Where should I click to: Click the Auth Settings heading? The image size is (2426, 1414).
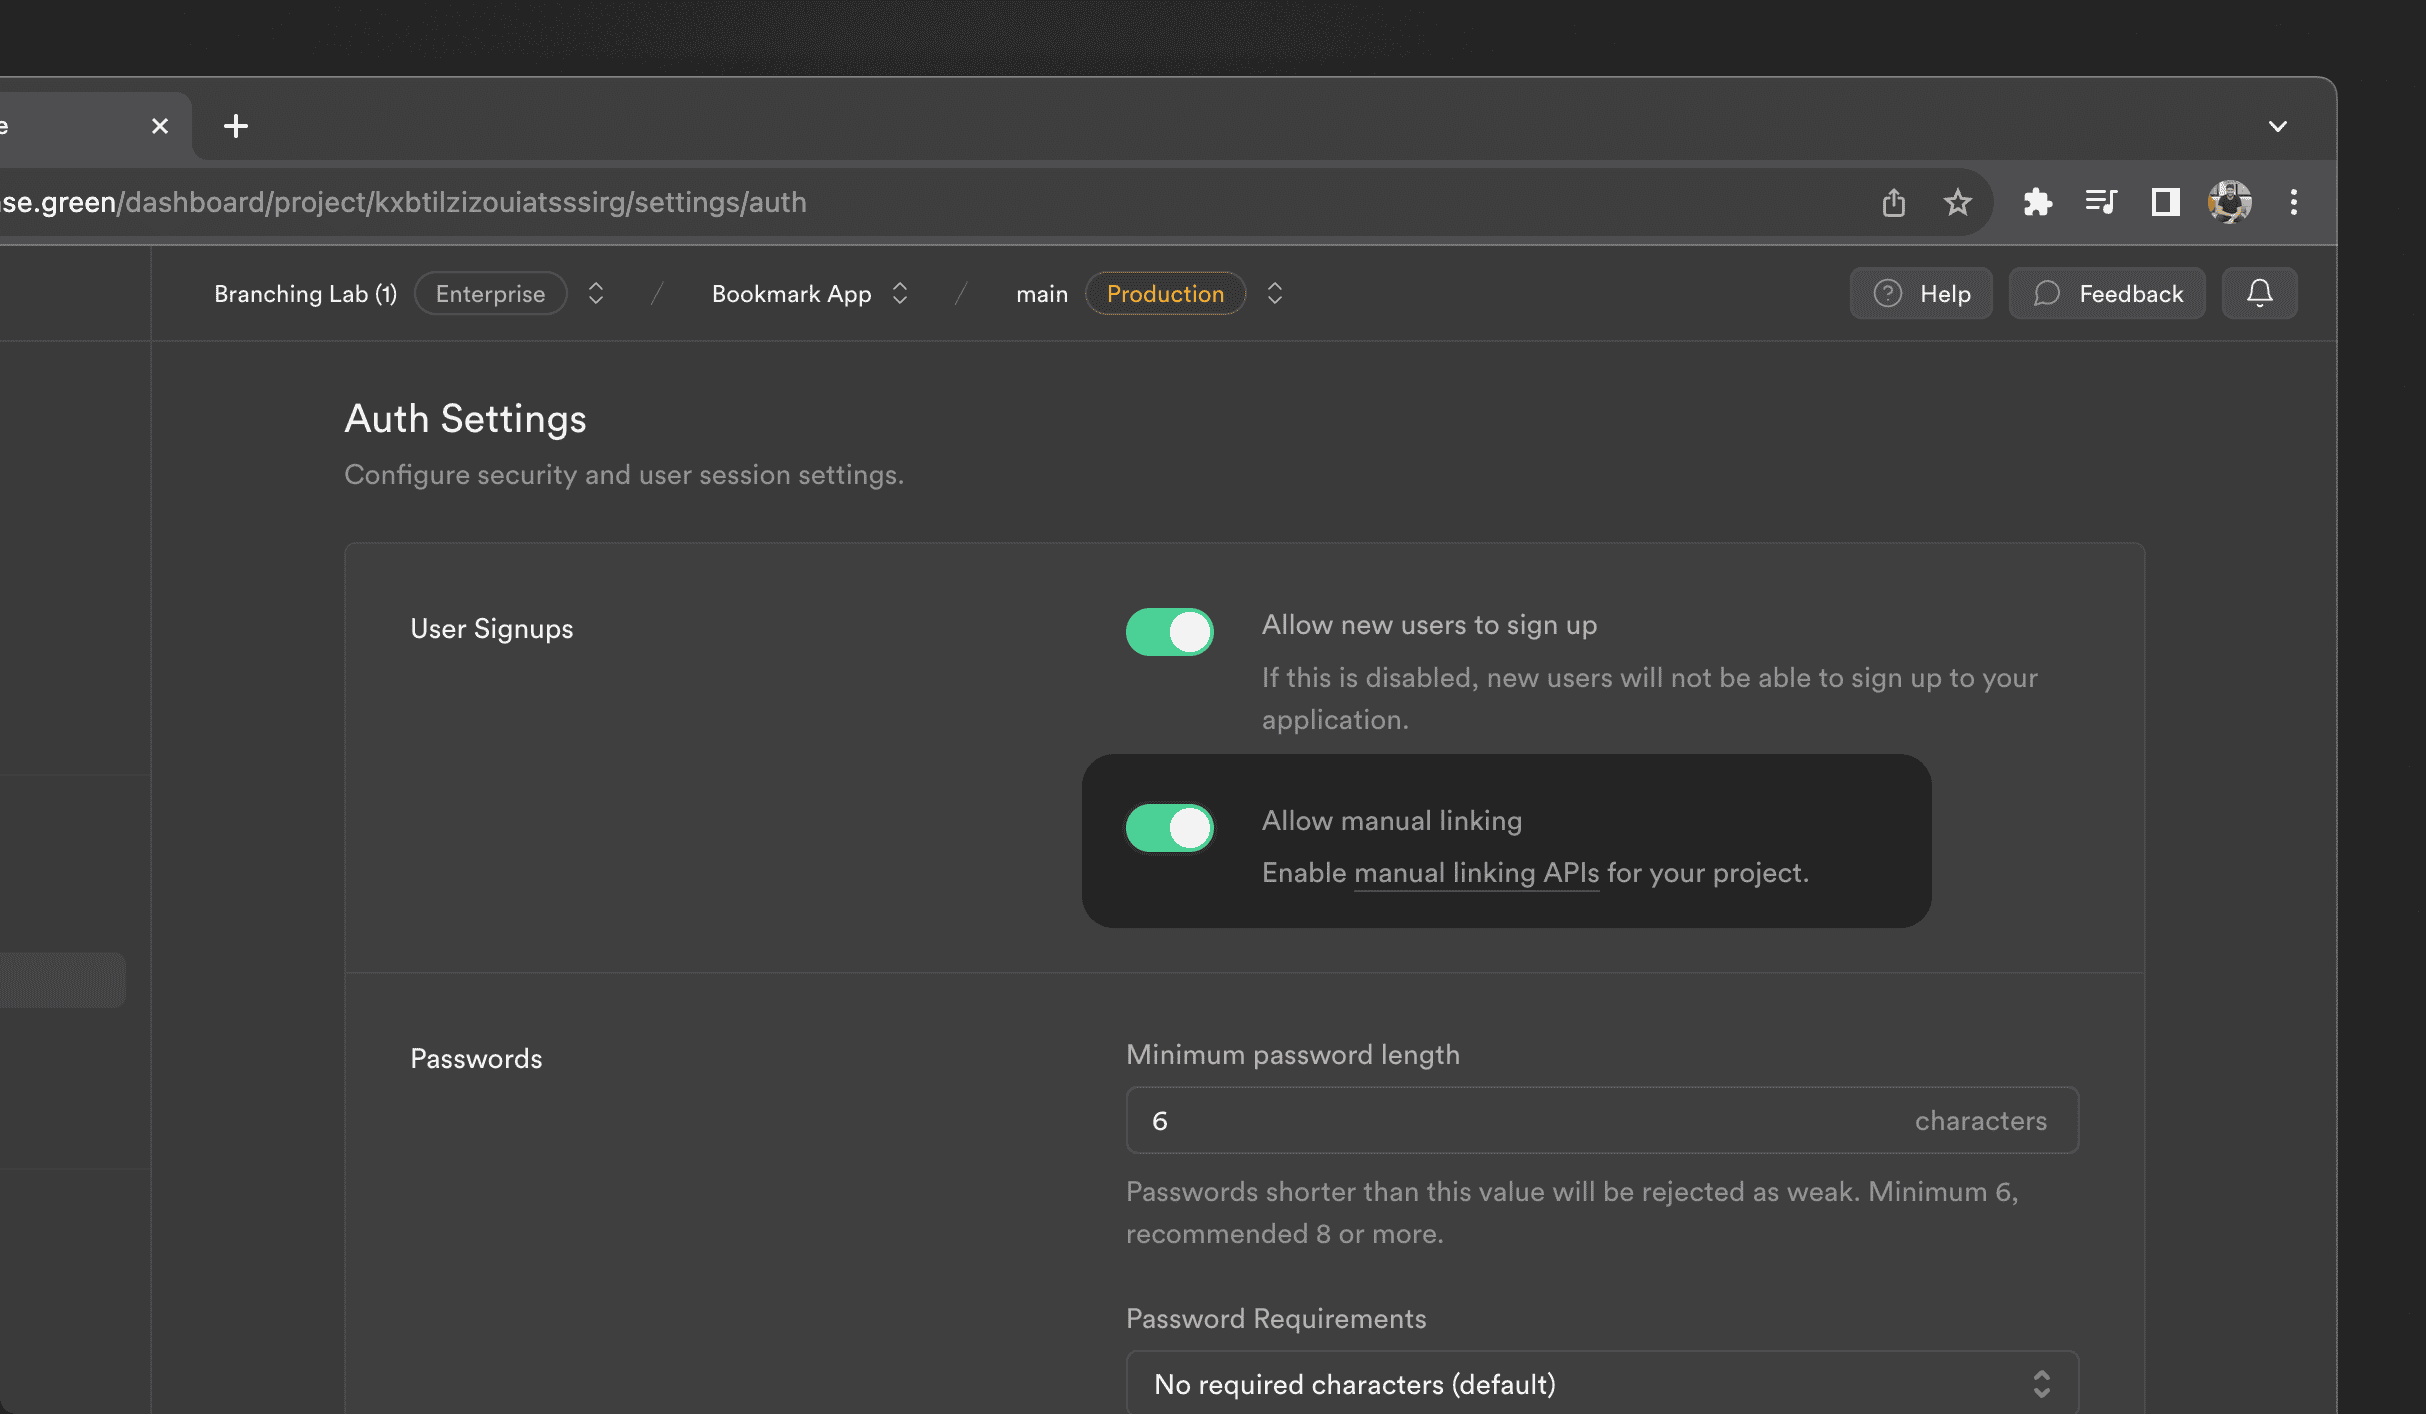(x=465, y=419)
